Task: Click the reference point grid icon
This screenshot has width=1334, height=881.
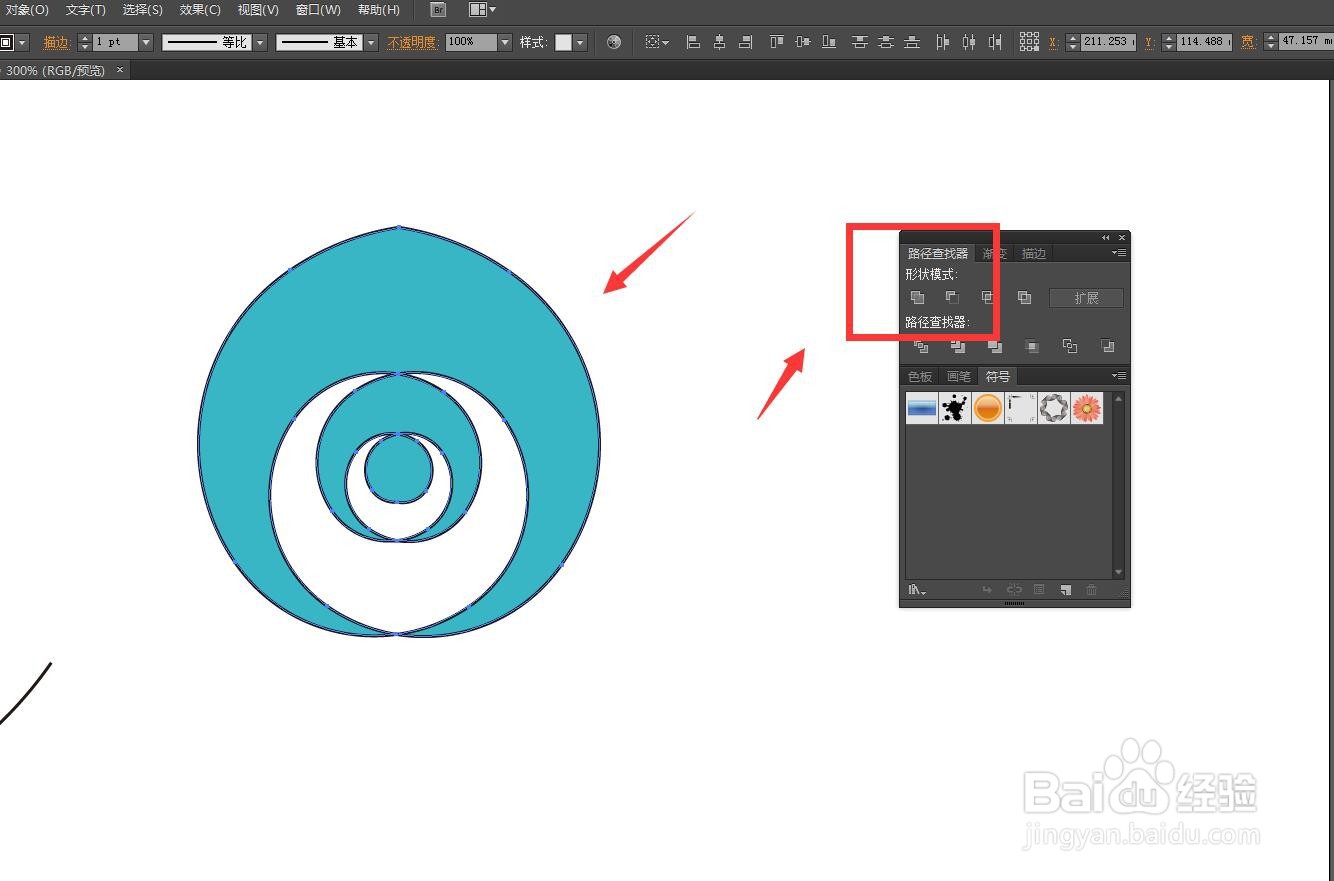Action: (1029, 42)
